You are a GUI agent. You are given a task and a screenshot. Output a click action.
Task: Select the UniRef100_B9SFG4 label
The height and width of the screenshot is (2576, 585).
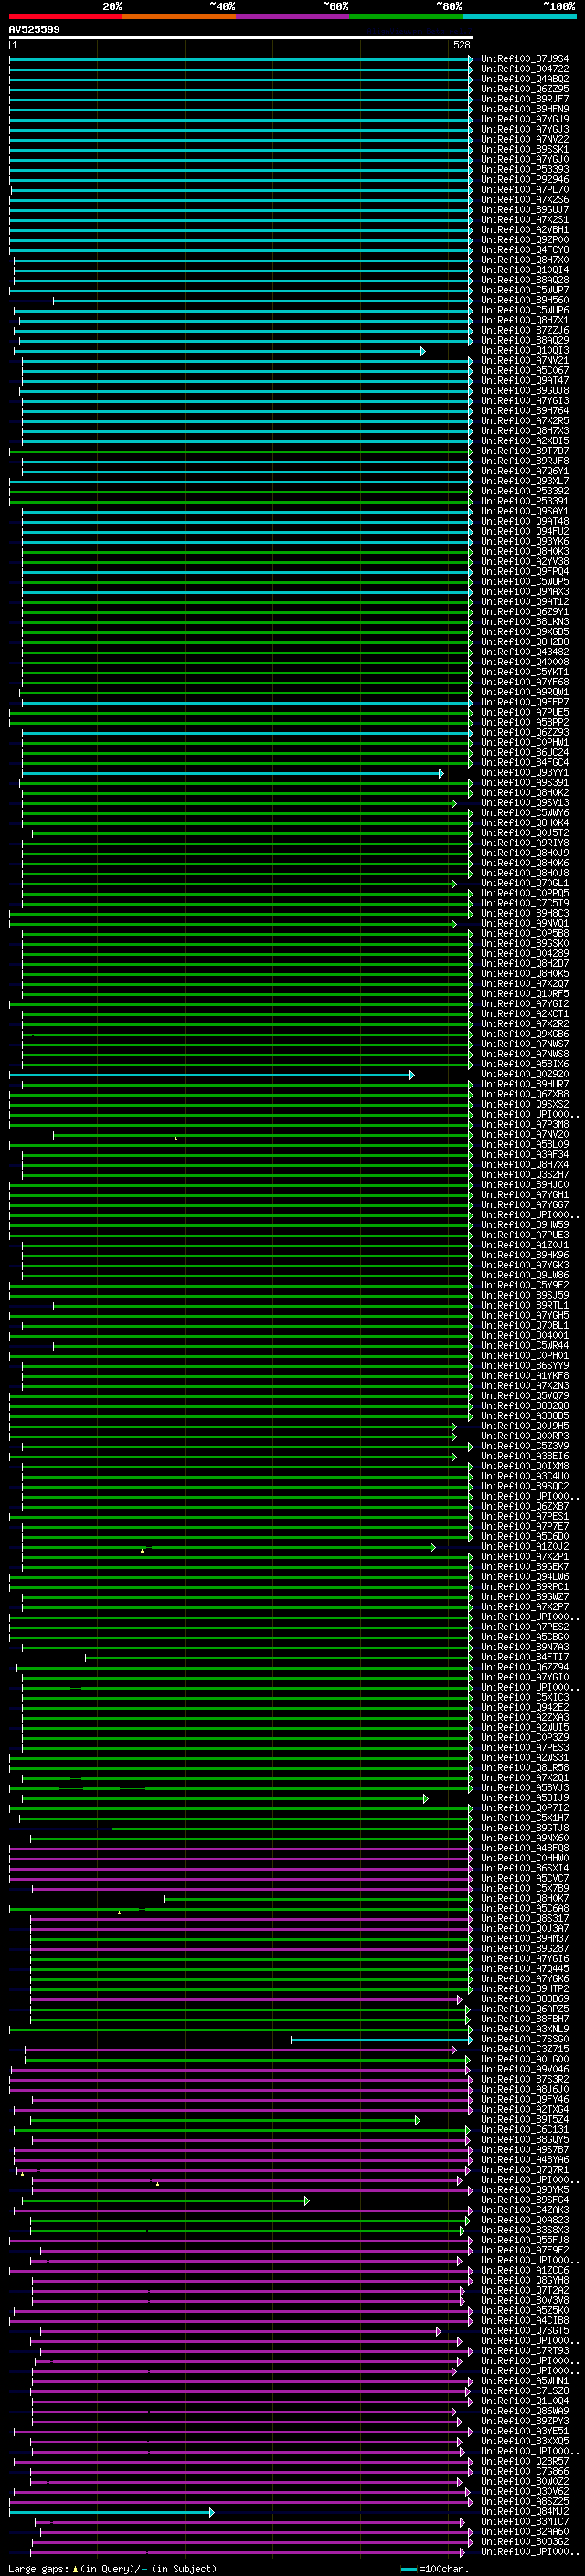525,2200
